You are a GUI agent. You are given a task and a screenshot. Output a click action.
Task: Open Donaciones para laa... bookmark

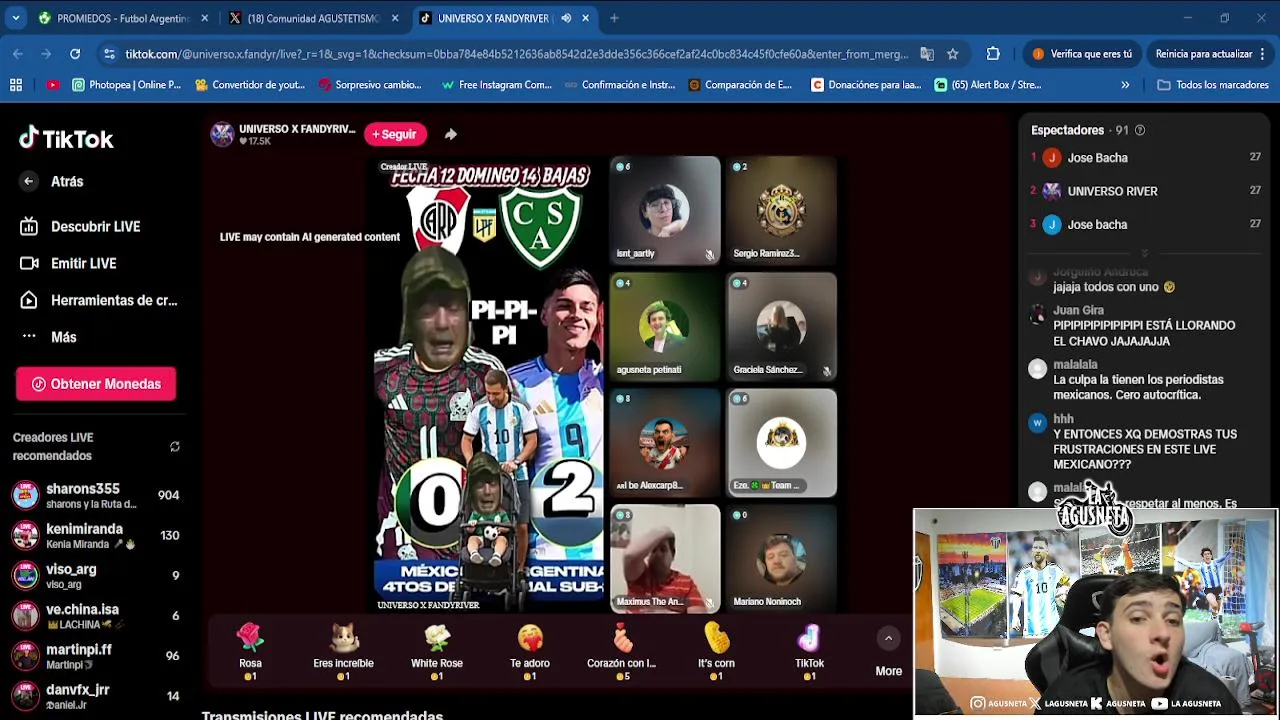[866, 85]
